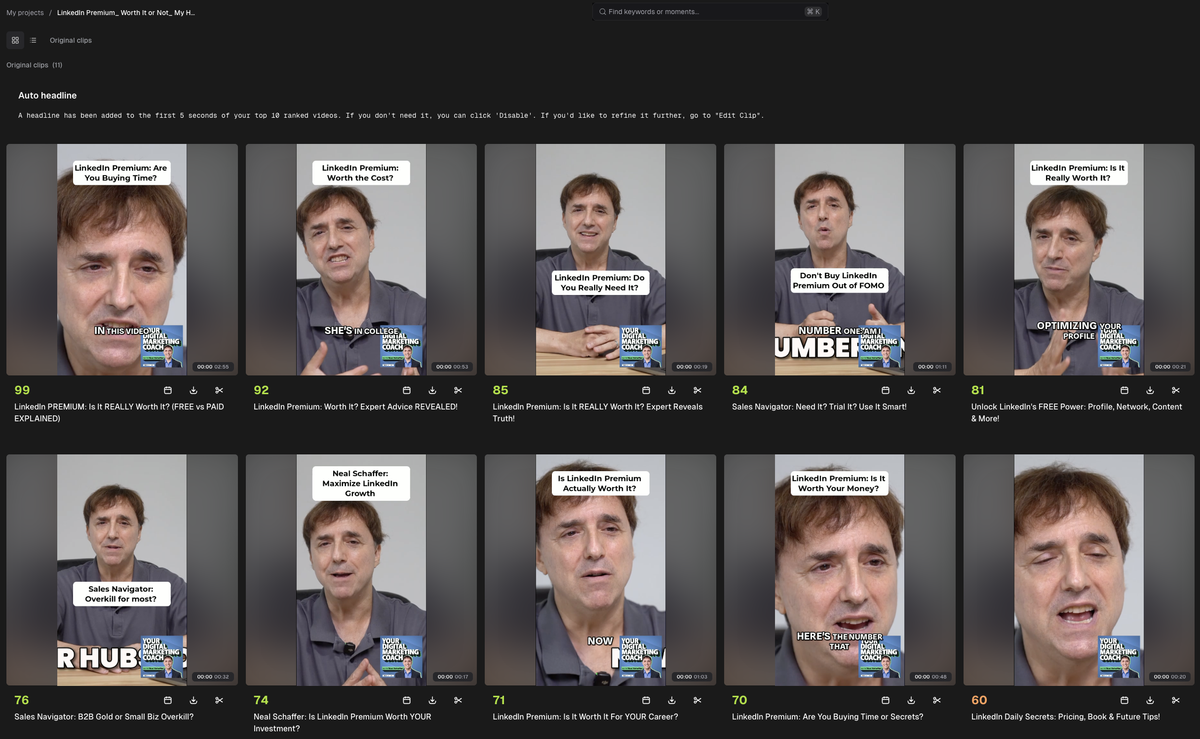The height and width of the screenshot is (739, 1200).
Task: Open thumbnail 'LinkedIn Premium: Worth the Cost?'
Action: pos(361,260)
